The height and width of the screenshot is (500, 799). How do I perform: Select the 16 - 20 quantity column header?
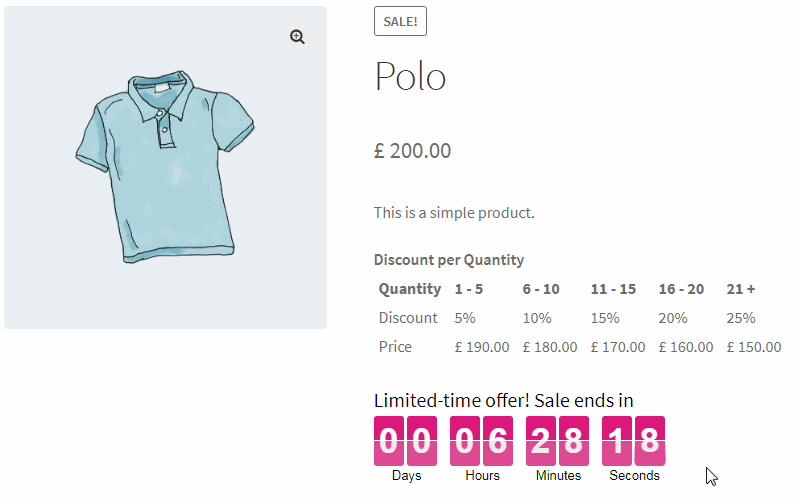pyautogui.click(x=681, y=289)
